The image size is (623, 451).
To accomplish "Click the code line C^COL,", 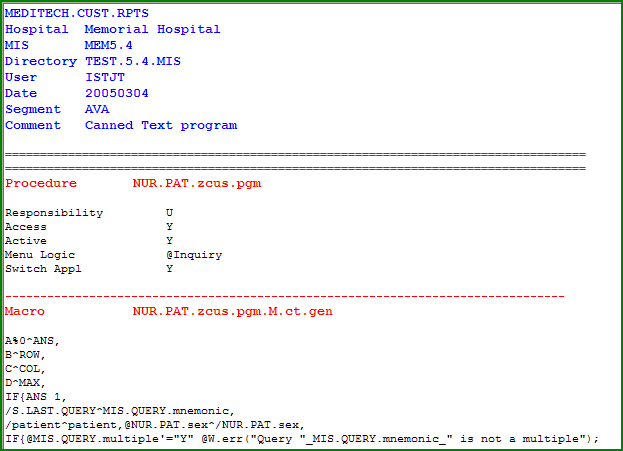I will (25, 368).
